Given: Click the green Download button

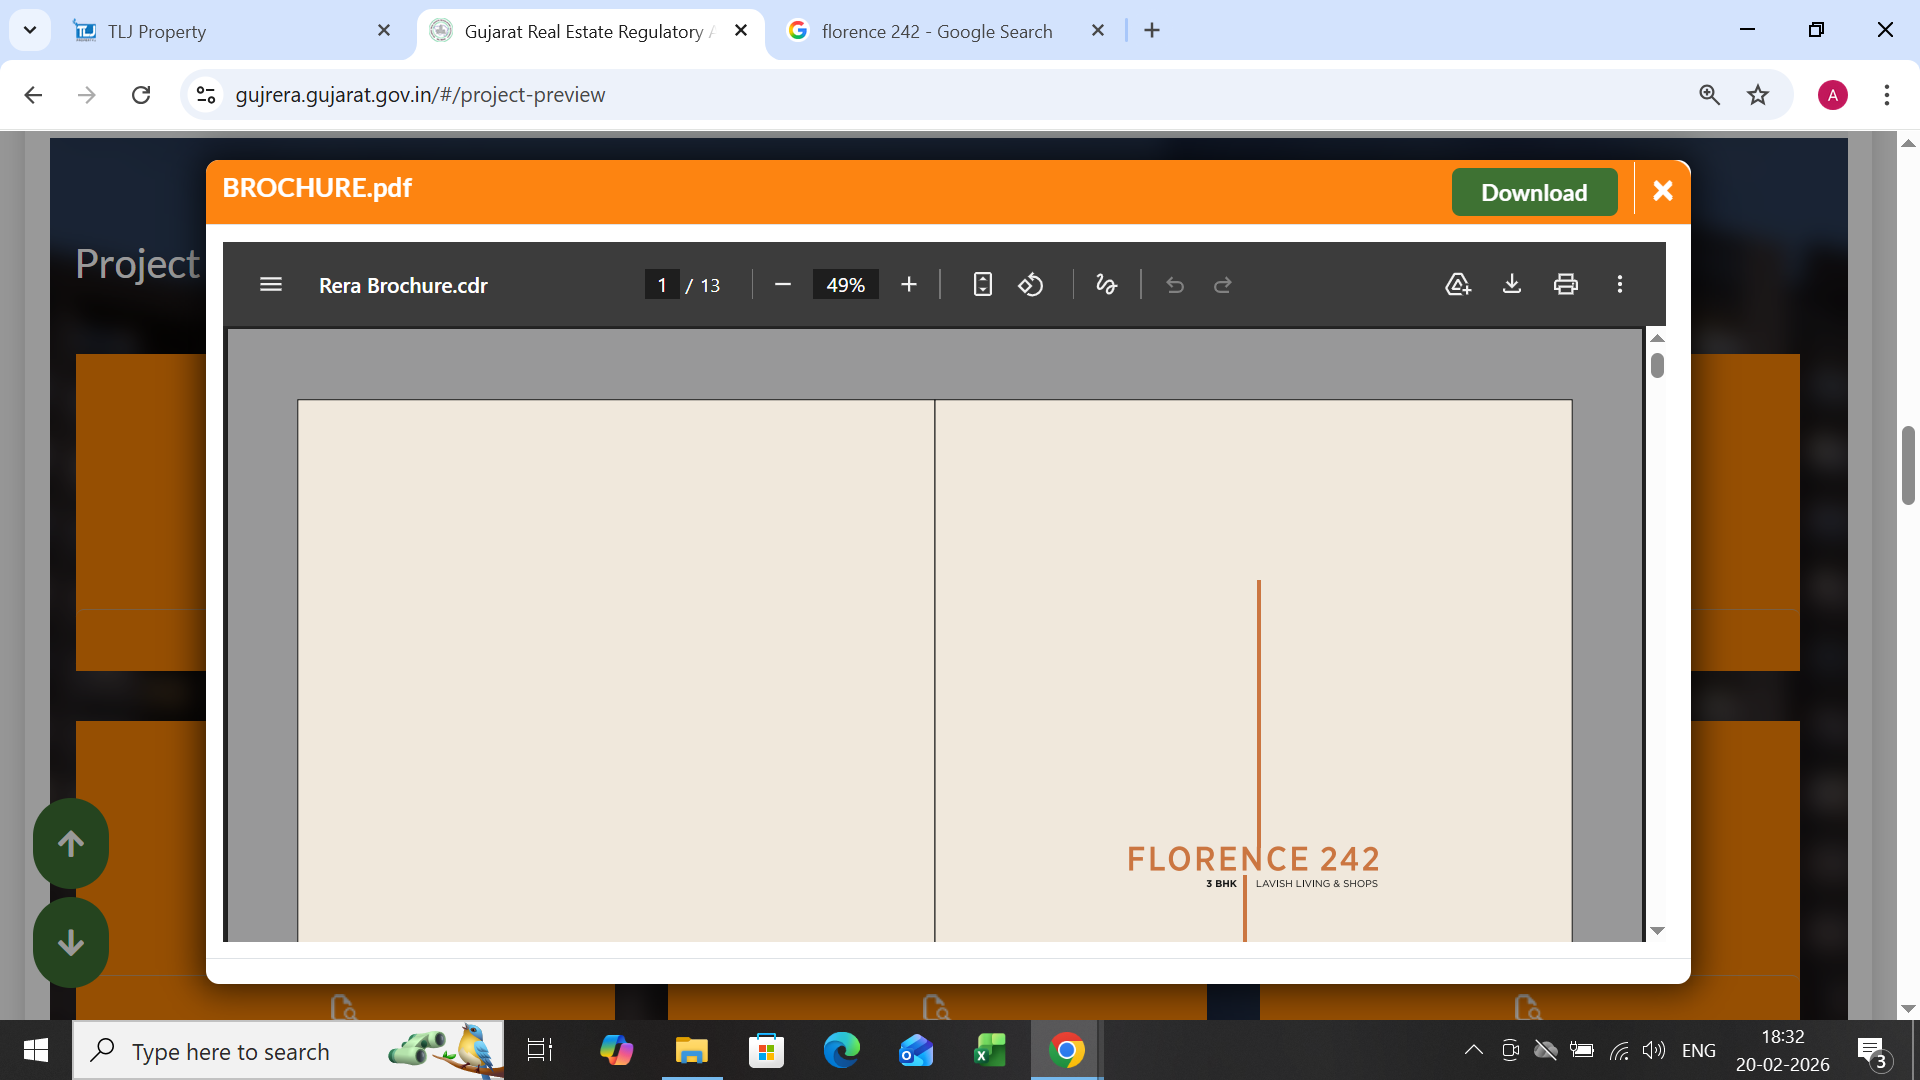Looking at the screenshot, I should (x=1534, y=192).
